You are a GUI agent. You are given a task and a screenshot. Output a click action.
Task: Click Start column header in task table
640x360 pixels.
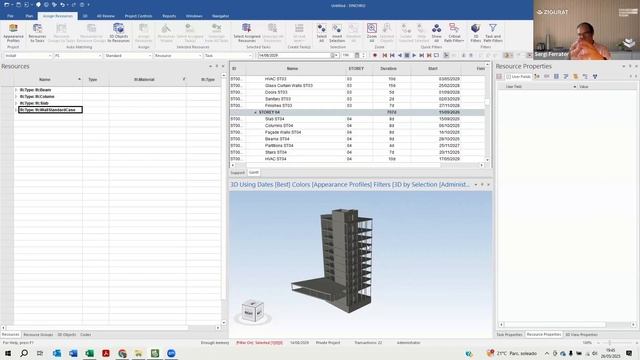tap(433, 69)
